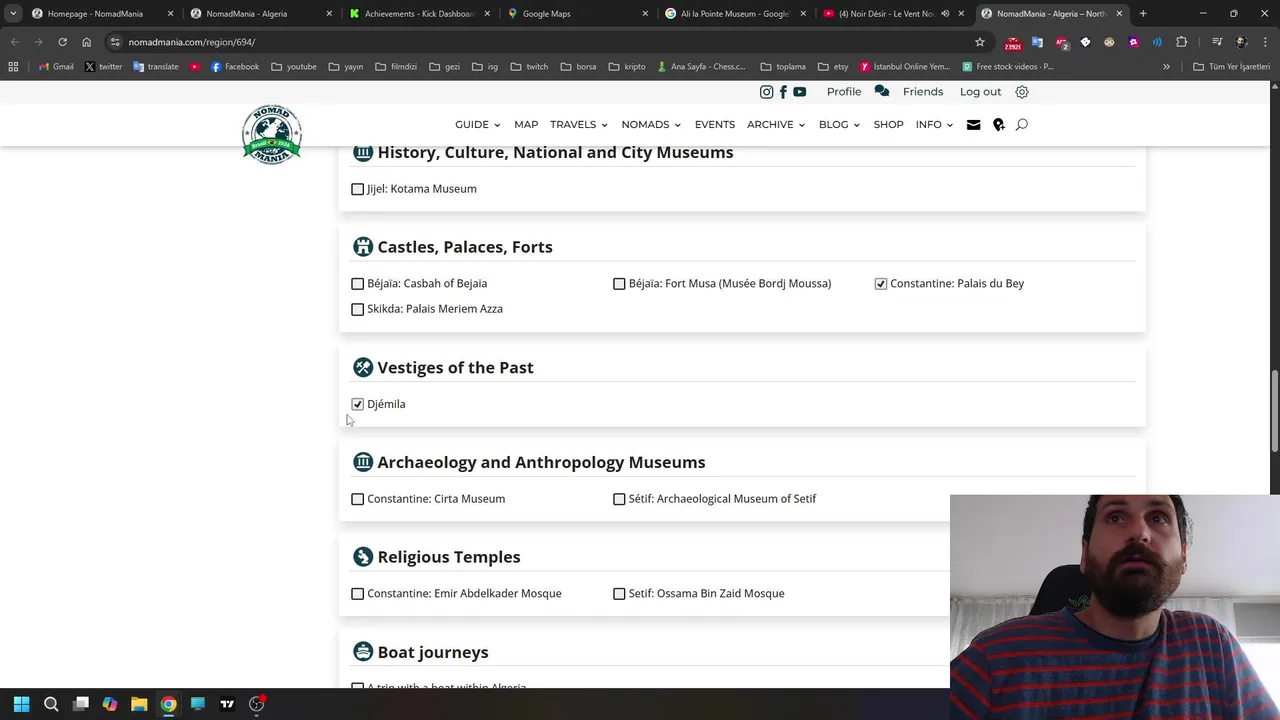1280x720 pixels.
Task: Click the page vertical scrollbar thumb
Action: [x=1275, y=411]
